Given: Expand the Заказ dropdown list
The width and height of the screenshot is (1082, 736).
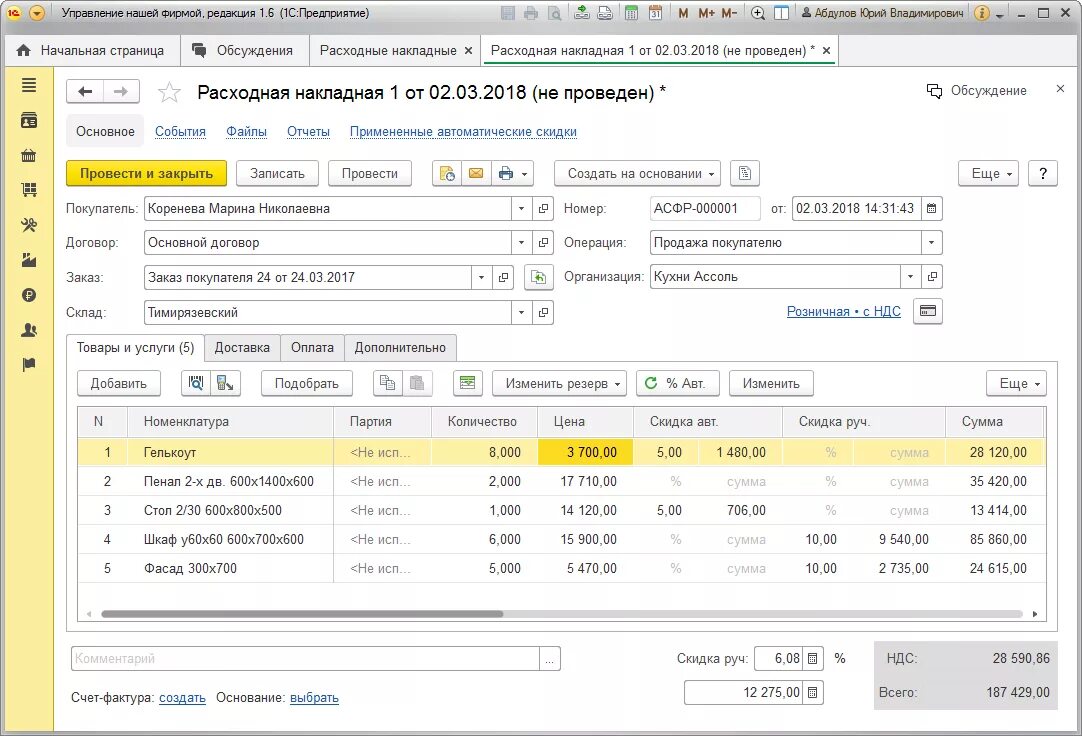Looking at the screenshot, I should 482,277.
